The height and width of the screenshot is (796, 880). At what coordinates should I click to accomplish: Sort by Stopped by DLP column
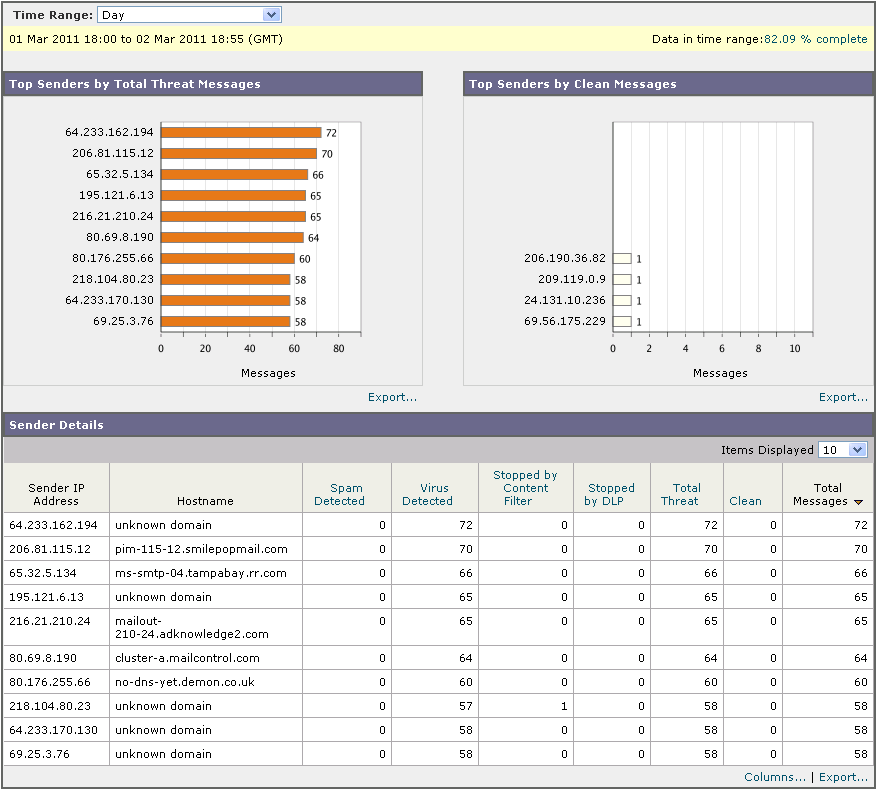(609, 495)
